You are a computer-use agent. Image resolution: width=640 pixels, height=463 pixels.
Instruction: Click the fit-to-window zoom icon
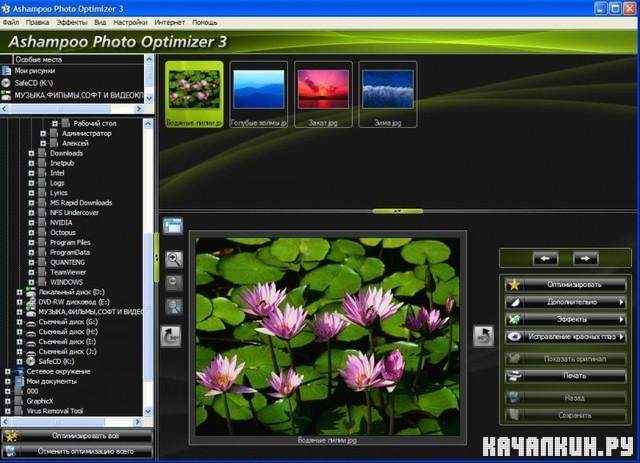174,307
